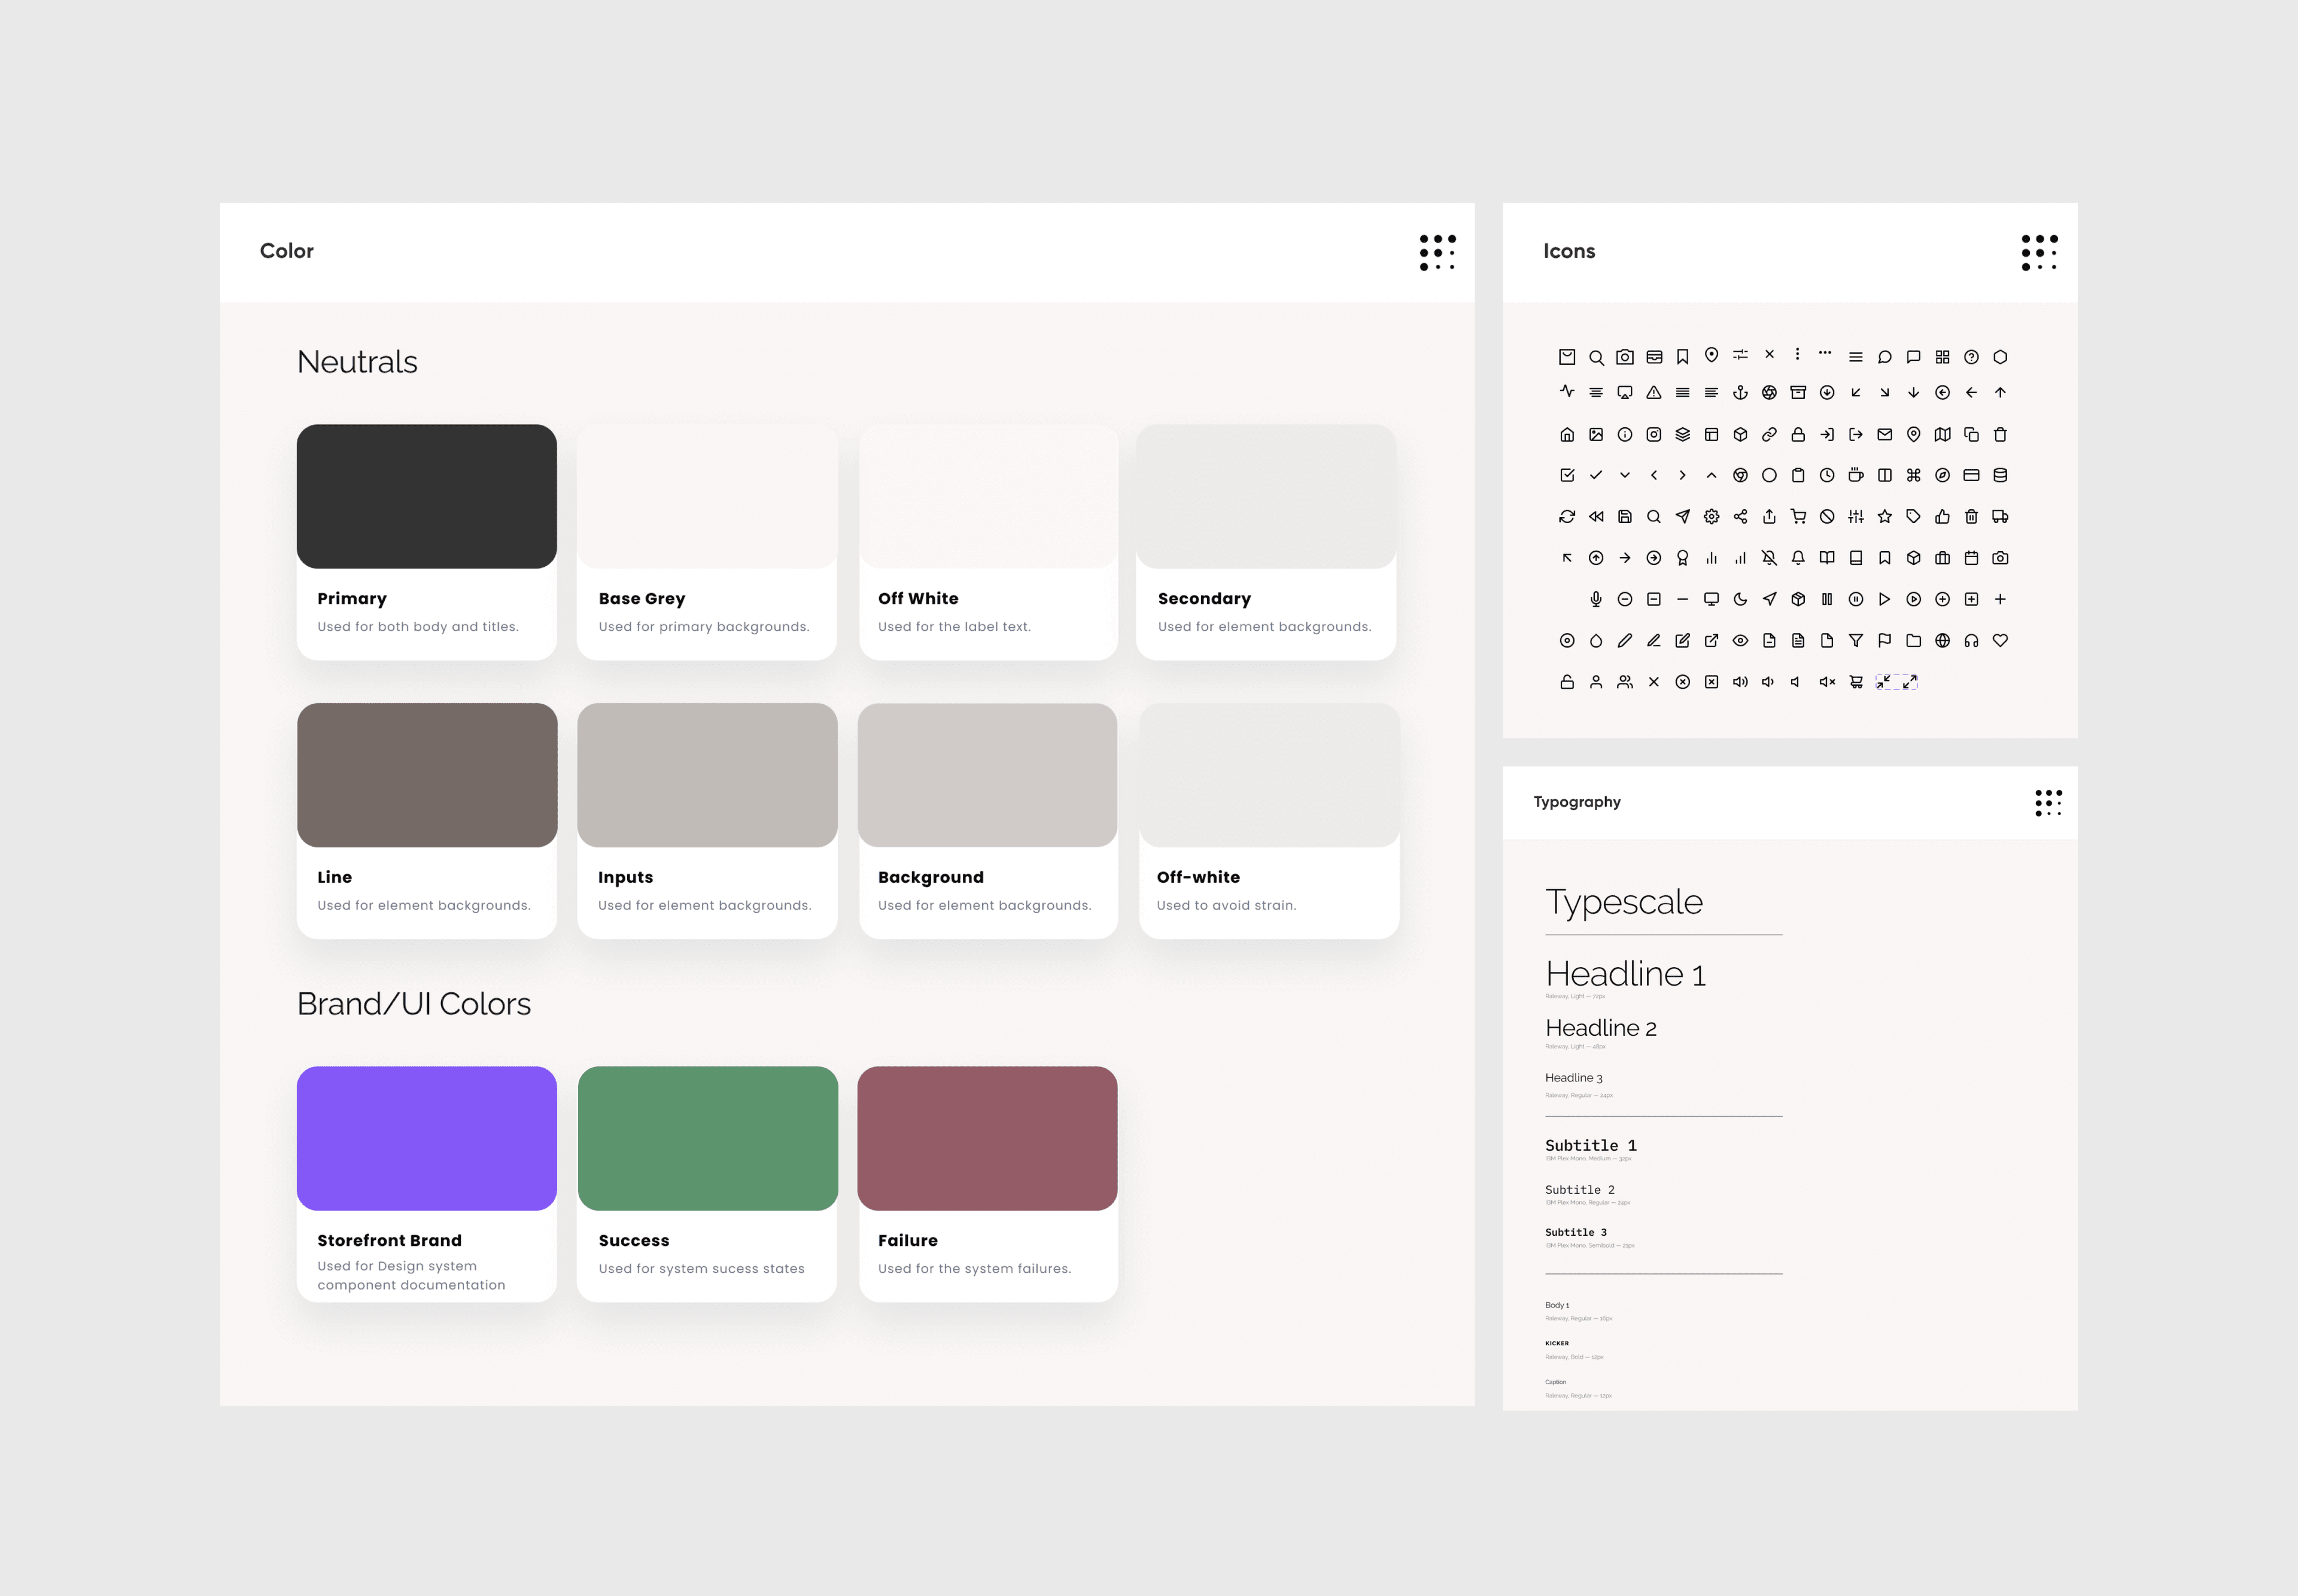Viewport: 2298px width, 1596px height.
Task: Click the thumbs up icon
Action: coord(1942,517)
